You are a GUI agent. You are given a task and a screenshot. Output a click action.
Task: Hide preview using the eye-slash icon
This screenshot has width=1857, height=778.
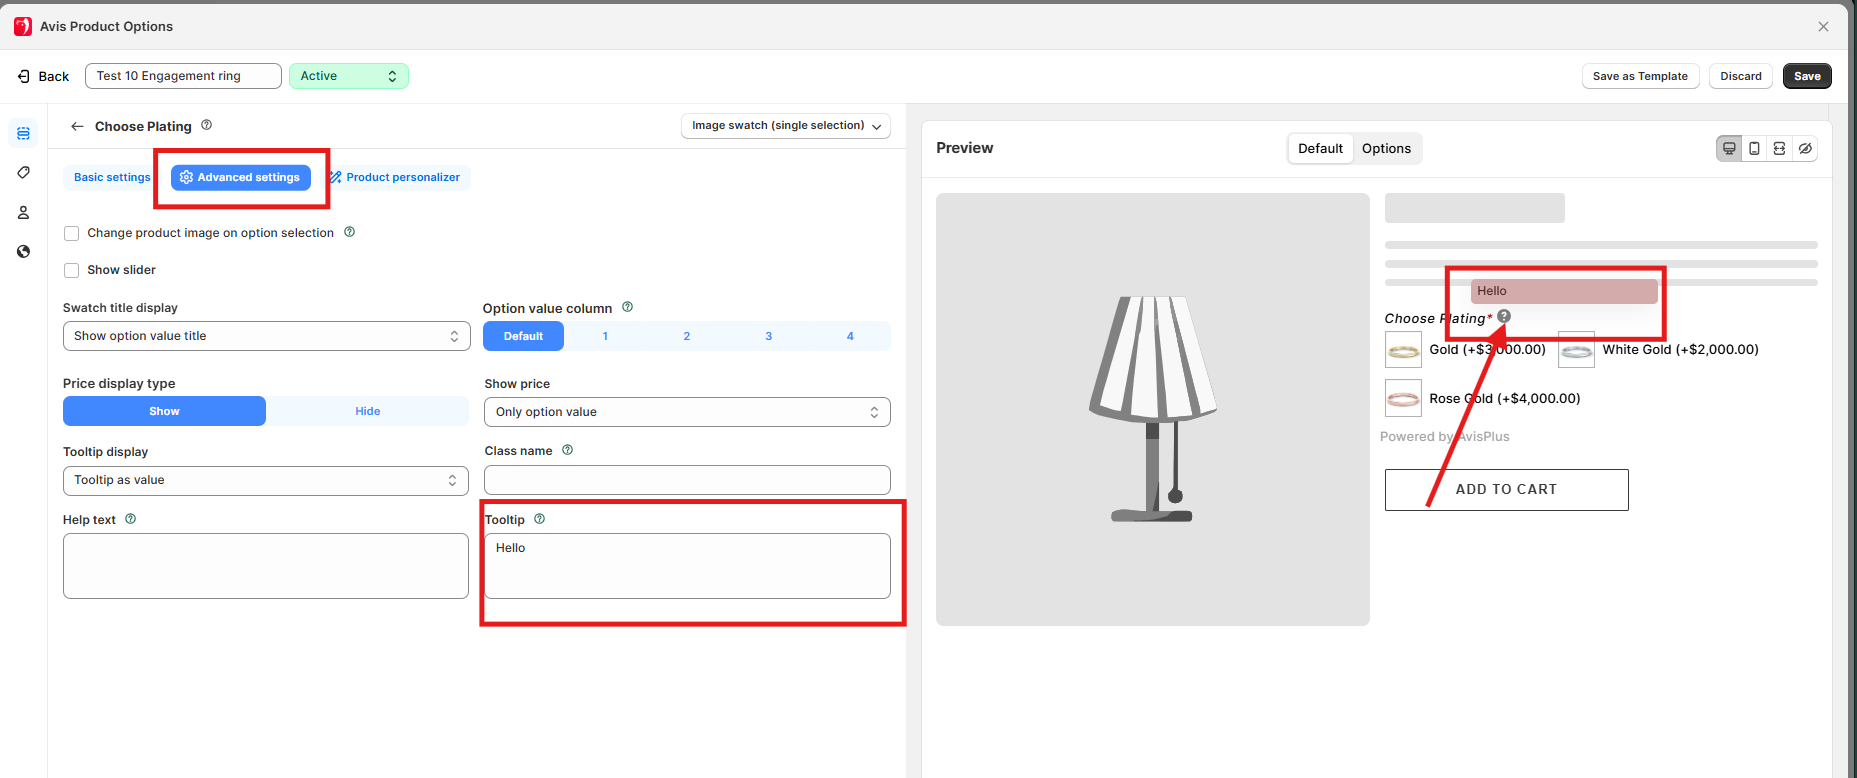click(1805, 148)
